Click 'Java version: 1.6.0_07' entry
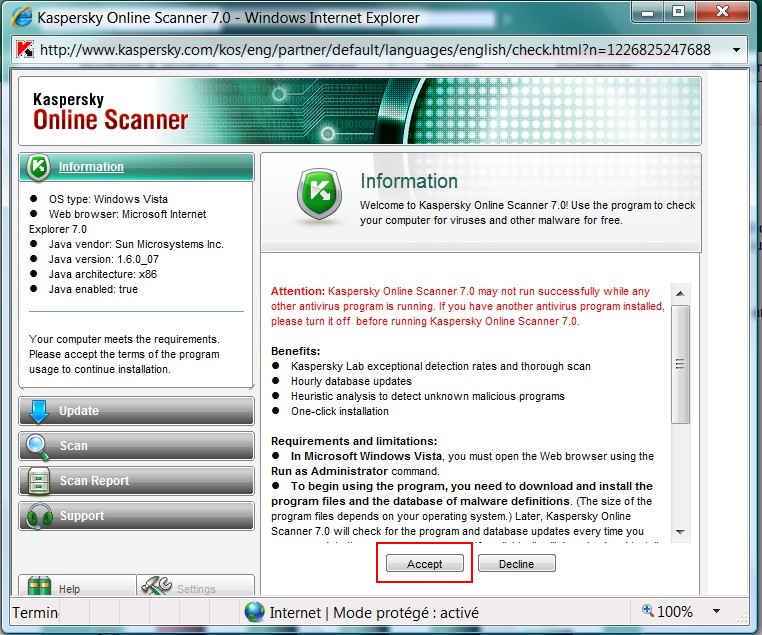The height and width of the screenshot is (635, 762). (x=104, y=259)
